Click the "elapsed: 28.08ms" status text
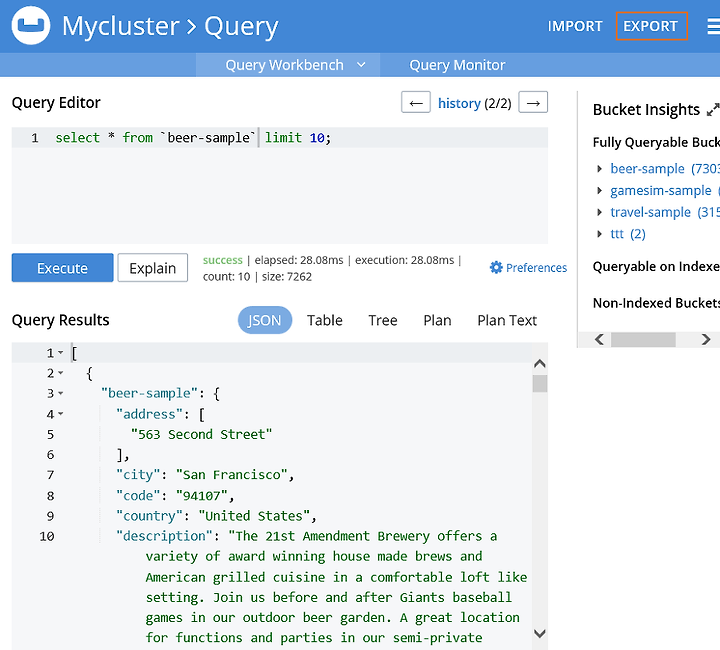The image size is (720, 650). [299, 260]
